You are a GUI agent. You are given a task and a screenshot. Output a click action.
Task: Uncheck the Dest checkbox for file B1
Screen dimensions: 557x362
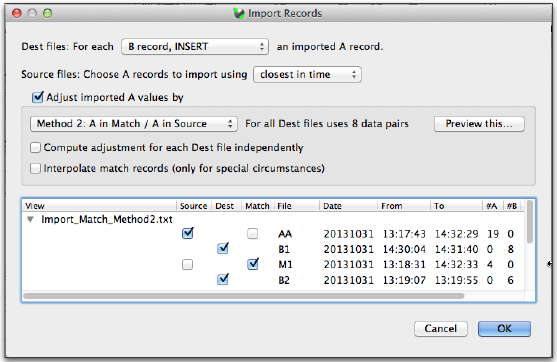tap(223, 248)
